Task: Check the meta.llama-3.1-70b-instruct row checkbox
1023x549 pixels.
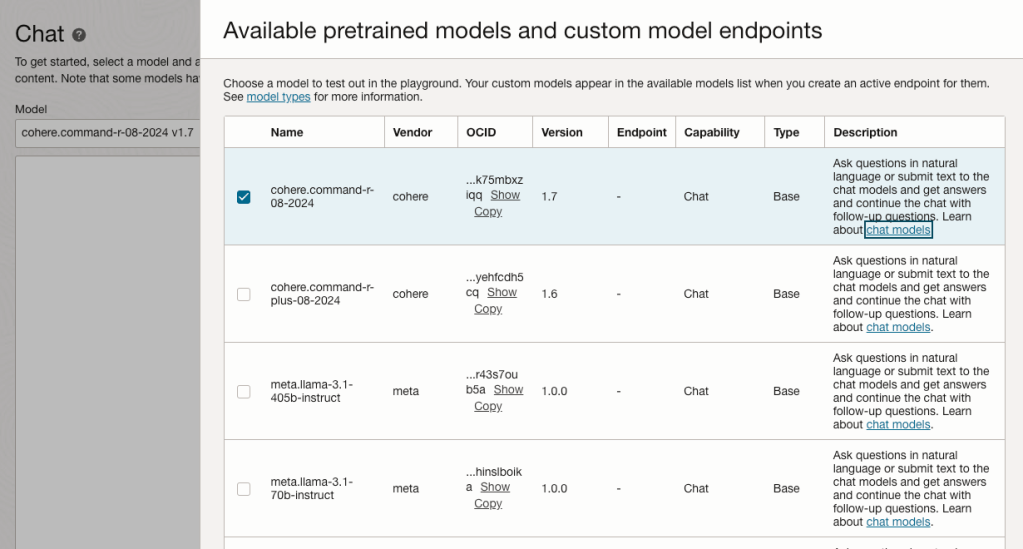Action: 244,489
